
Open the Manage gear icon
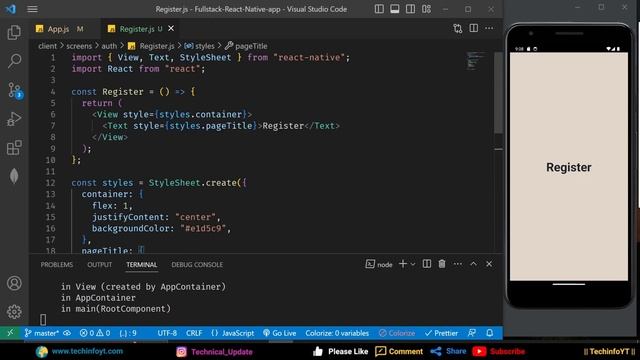tap(14, 311)
